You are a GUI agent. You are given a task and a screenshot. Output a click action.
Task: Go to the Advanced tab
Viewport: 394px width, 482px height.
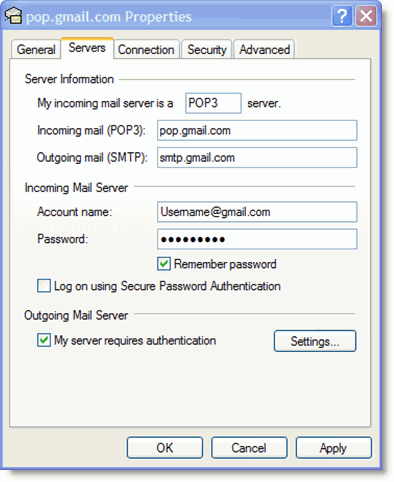[x=264, y=49]
